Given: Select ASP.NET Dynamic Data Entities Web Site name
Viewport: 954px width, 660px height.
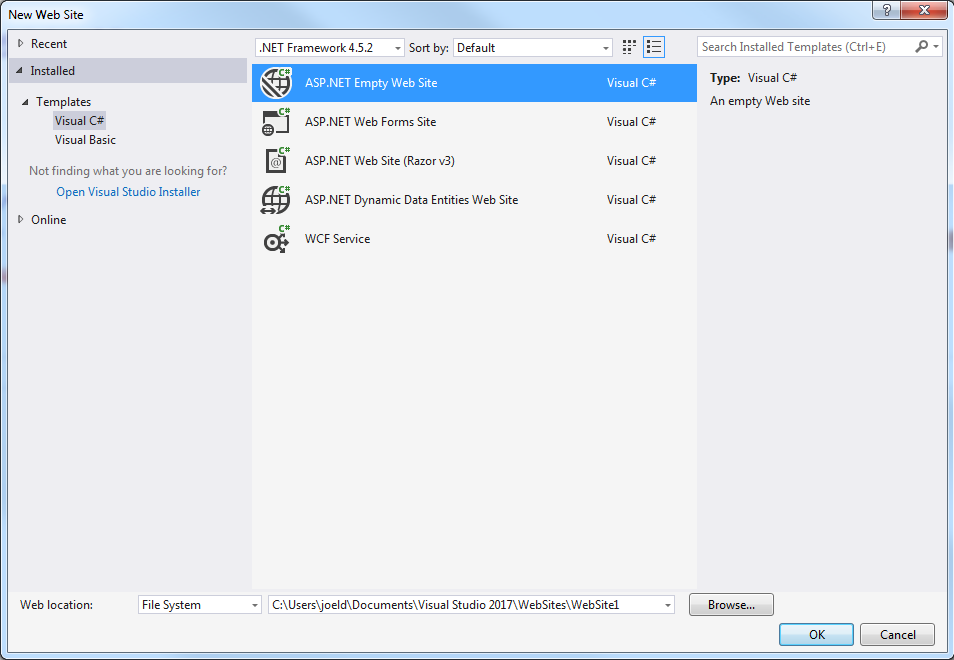Looking at the screenshot, I should 411,200.
